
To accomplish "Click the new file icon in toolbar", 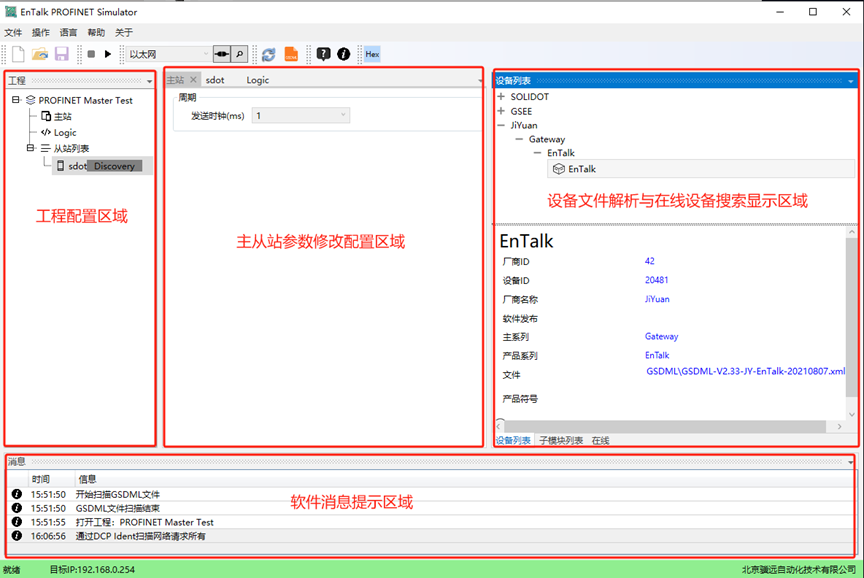I will click(18, 54).
